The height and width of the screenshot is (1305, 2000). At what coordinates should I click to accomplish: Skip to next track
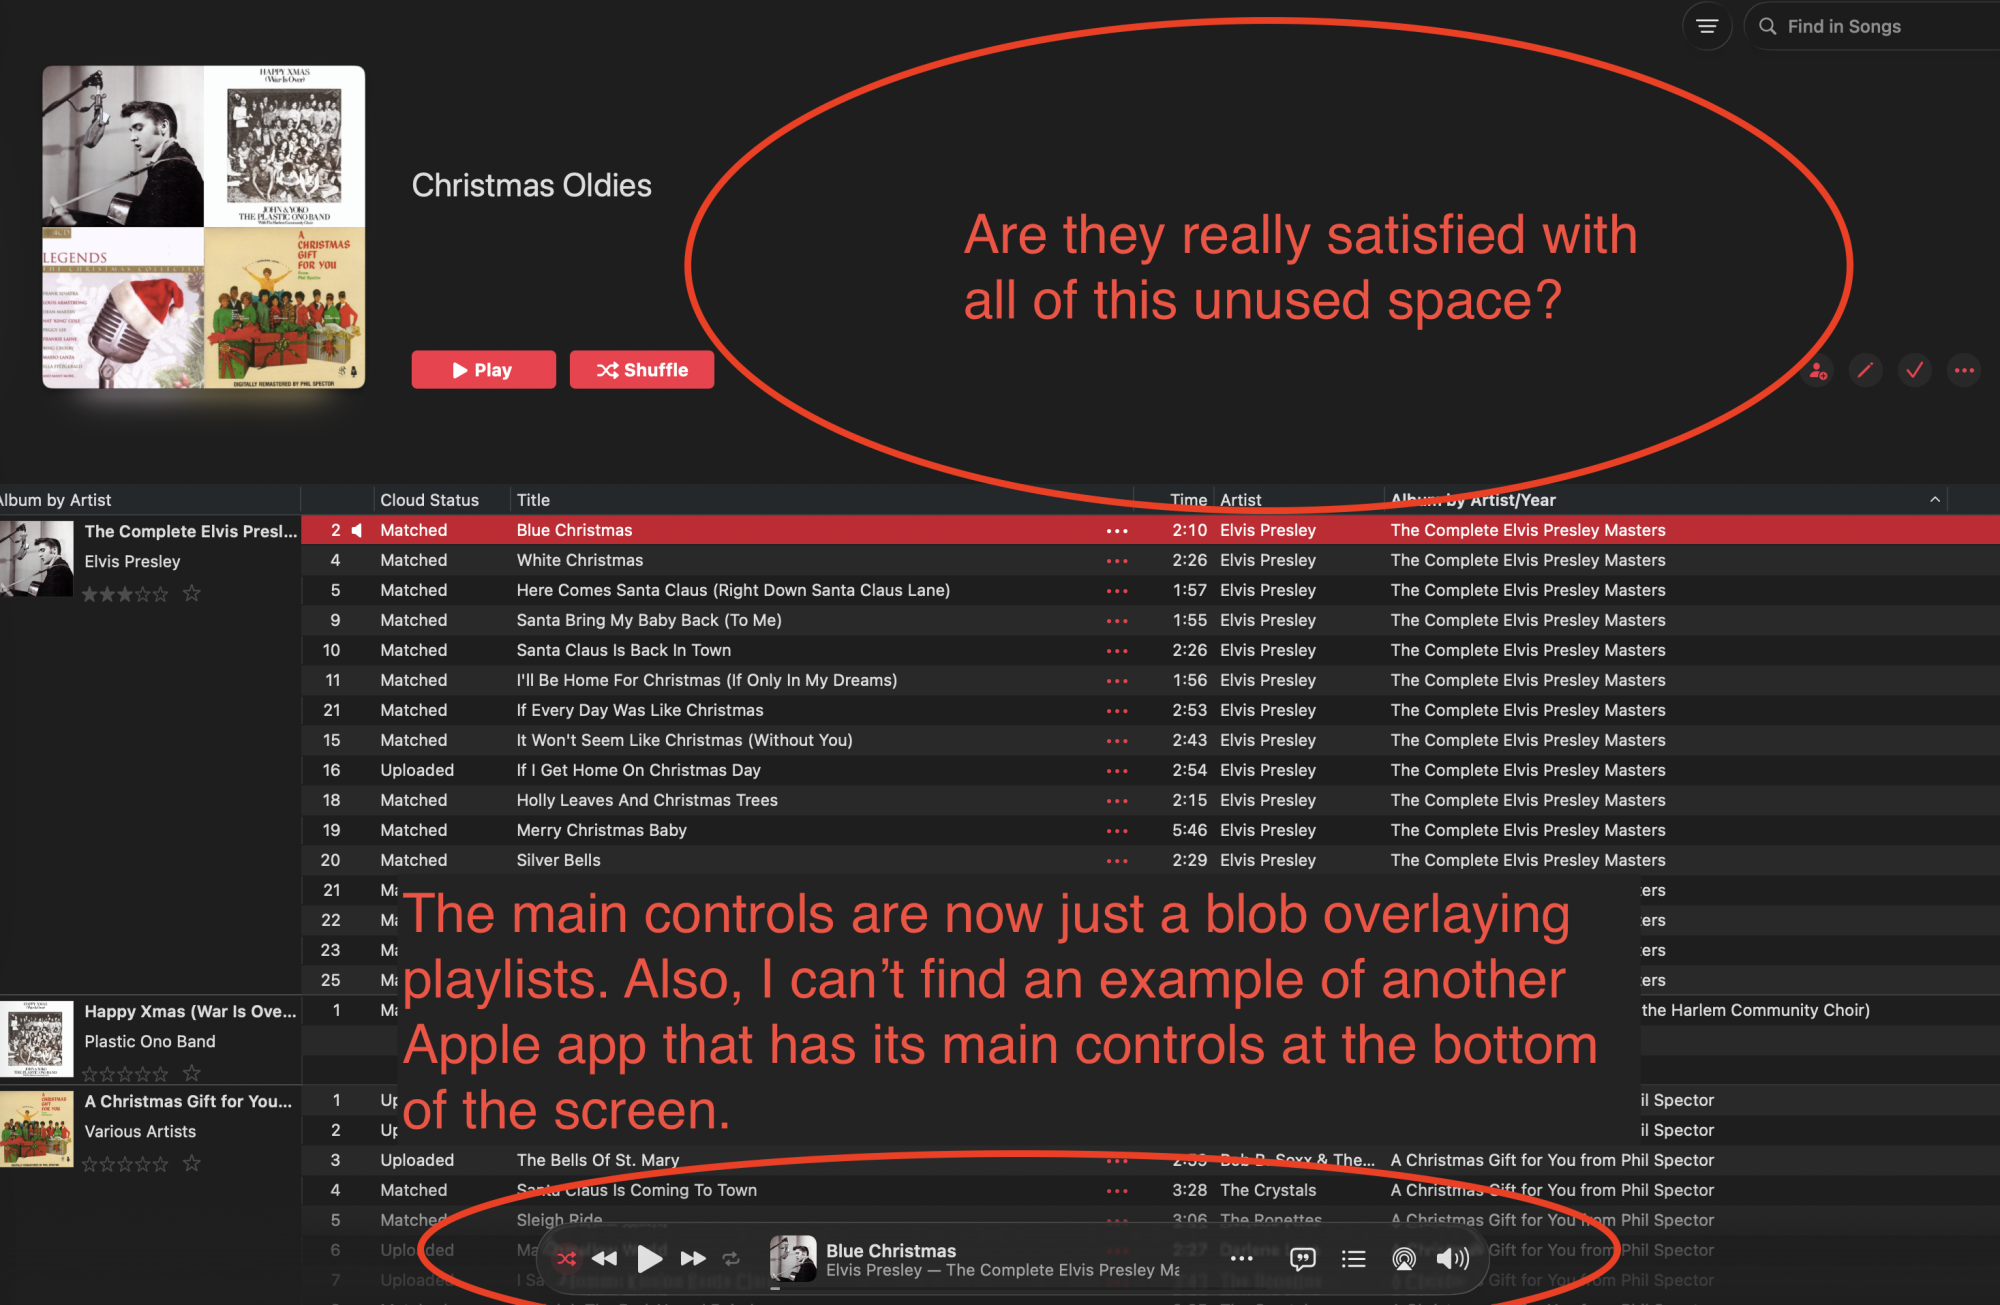693,1259
